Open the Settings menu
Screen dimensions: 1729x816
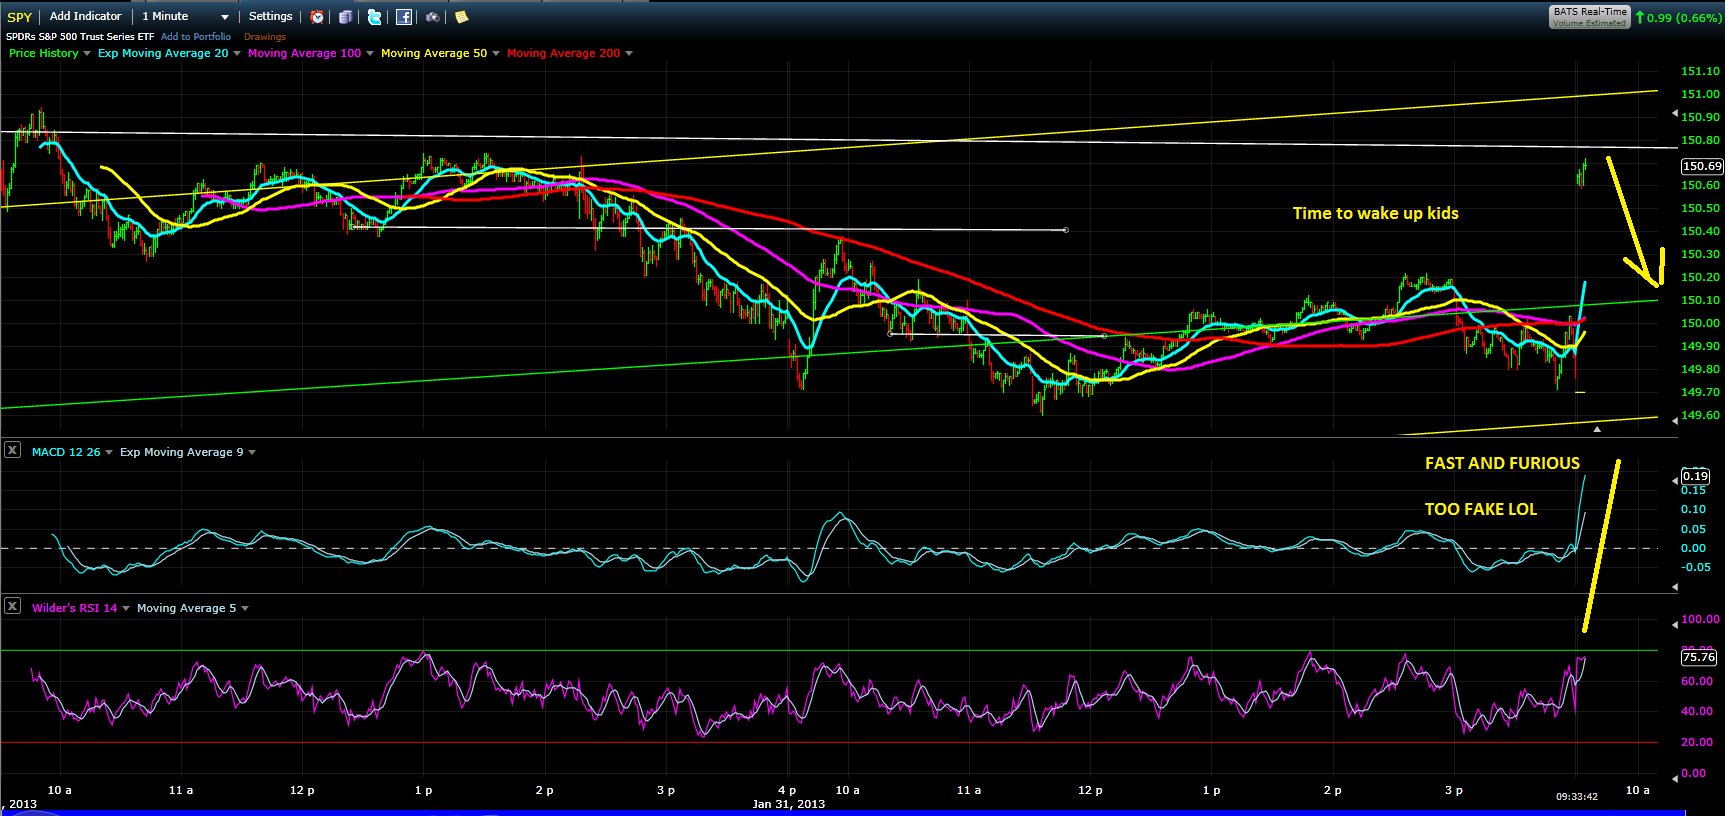point(270,16)
